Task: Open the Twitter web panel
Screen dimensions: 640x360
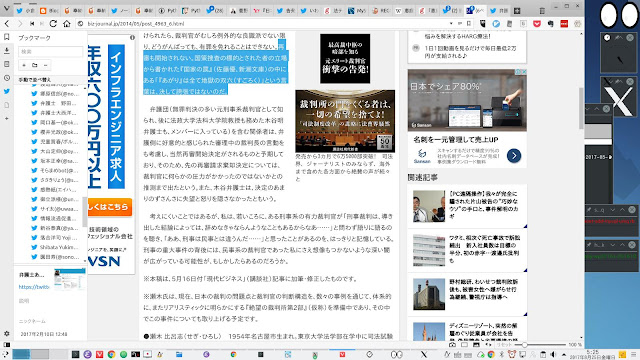Action: 7,91
